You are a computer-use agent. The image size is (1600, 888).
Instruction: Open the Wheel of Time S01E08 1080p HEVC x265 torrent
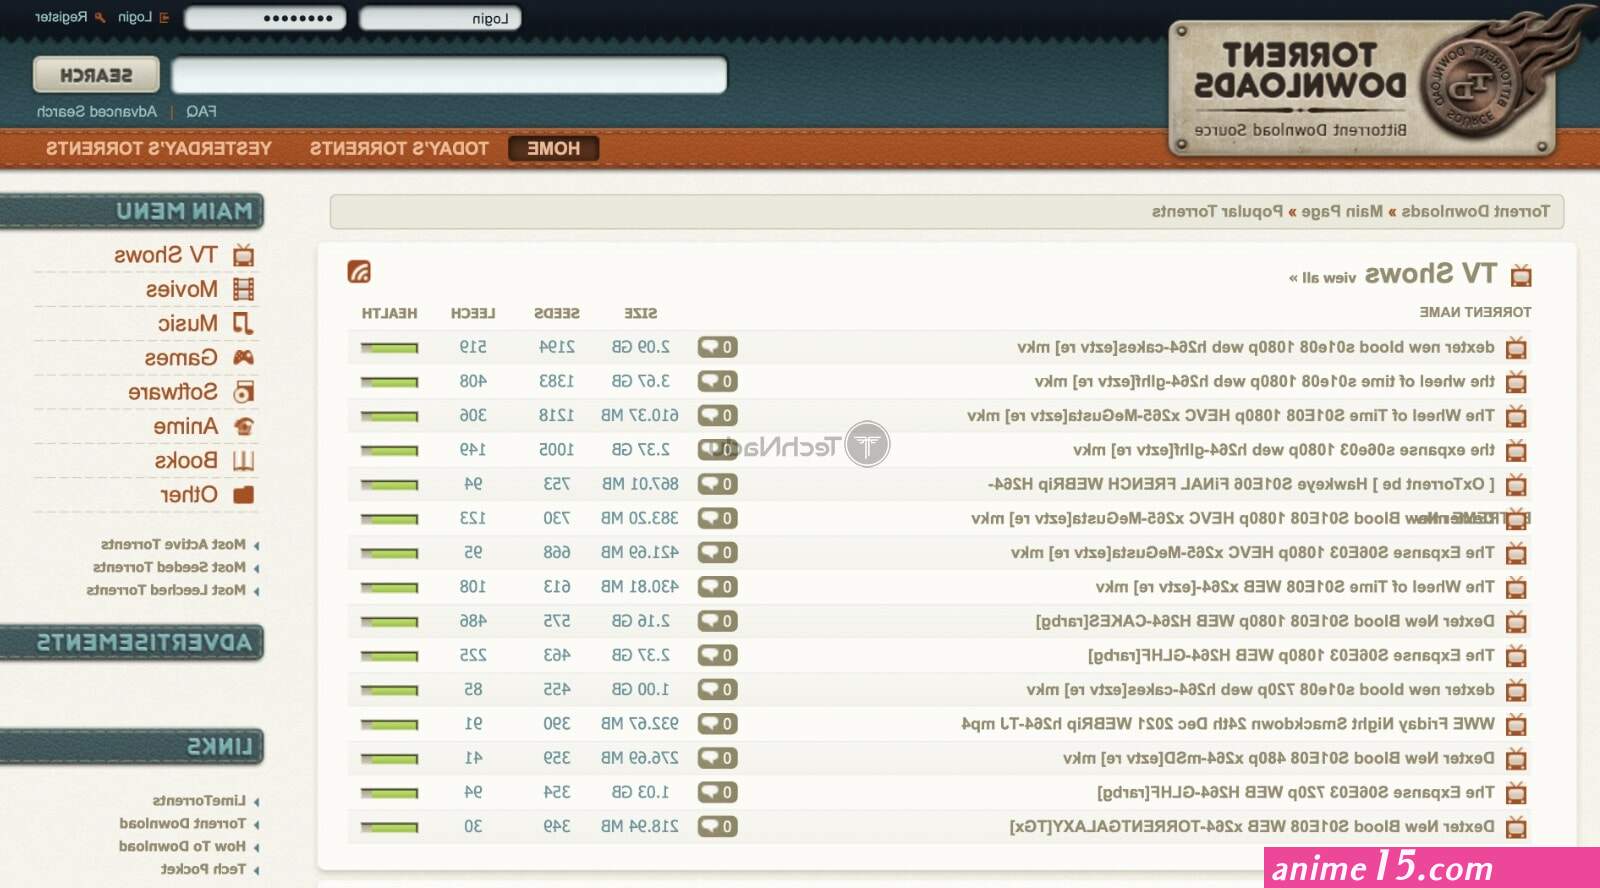1231,415
